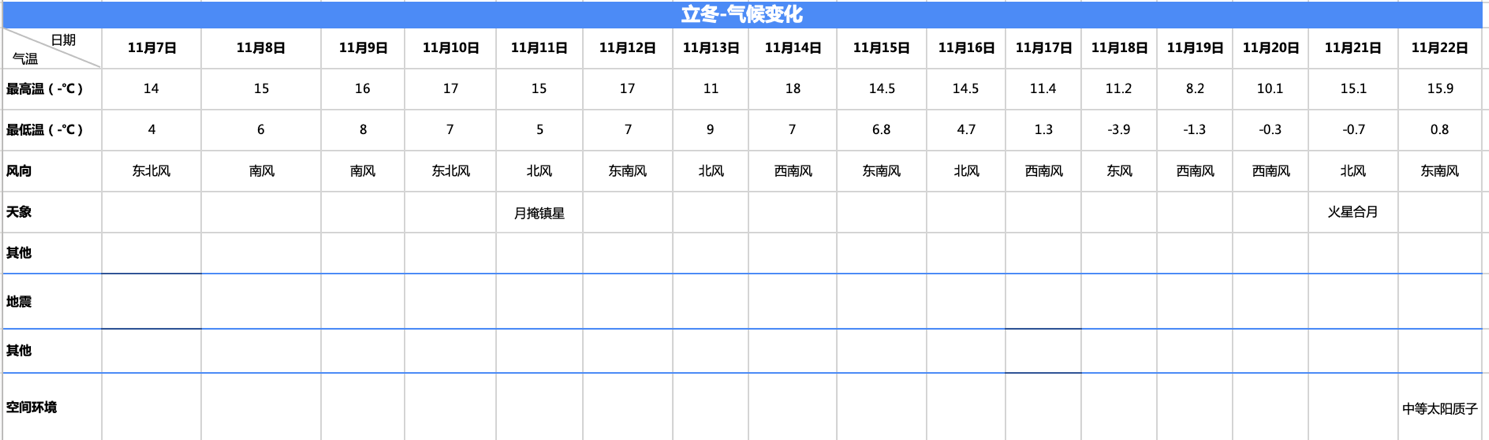Click the 风向 row label
The width and height of the screenshot is (1489, 440).
pos(51,171)
